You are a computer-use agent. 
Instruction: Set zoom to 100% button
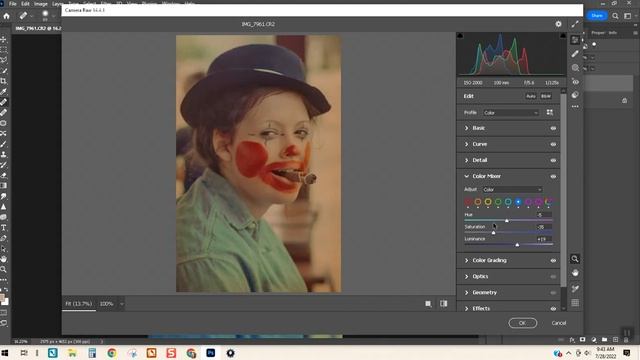[107, 304]
